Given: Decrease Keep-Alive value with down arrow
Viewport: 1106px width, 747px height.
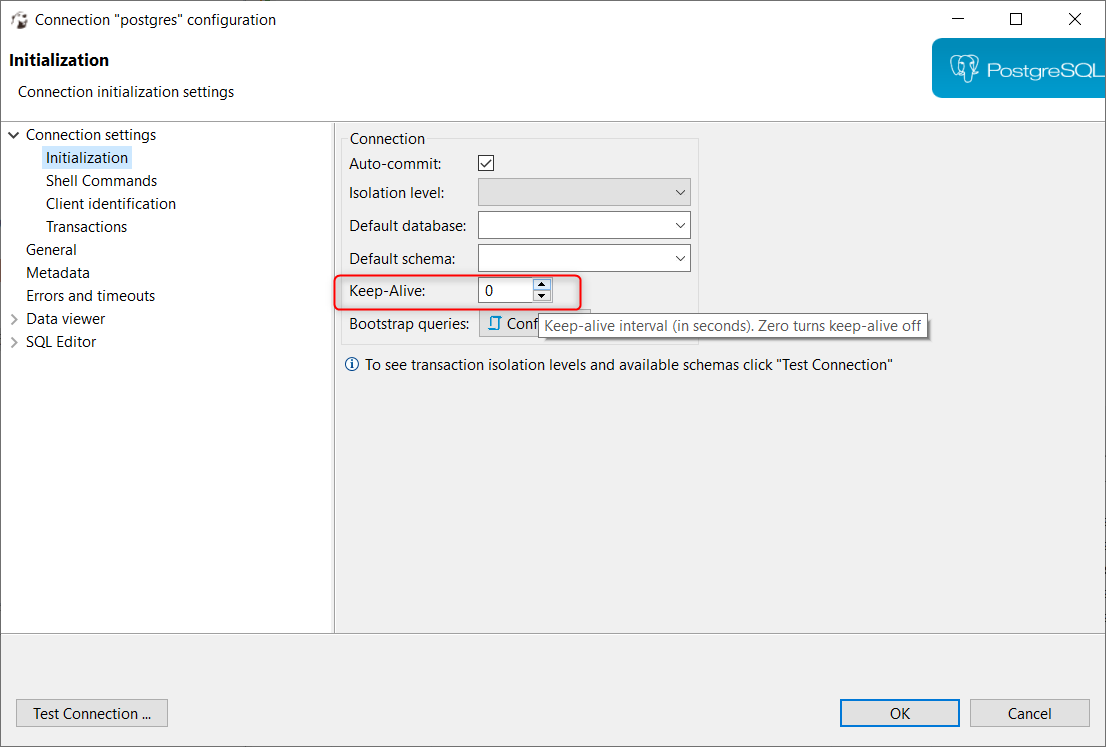Looking at the screenshot, I should [542, 296].
